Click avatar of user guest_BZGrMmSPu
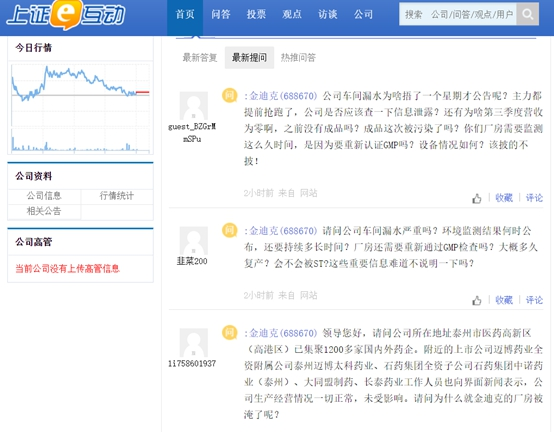This screenshot has width=554, height=432. [194, 106]
